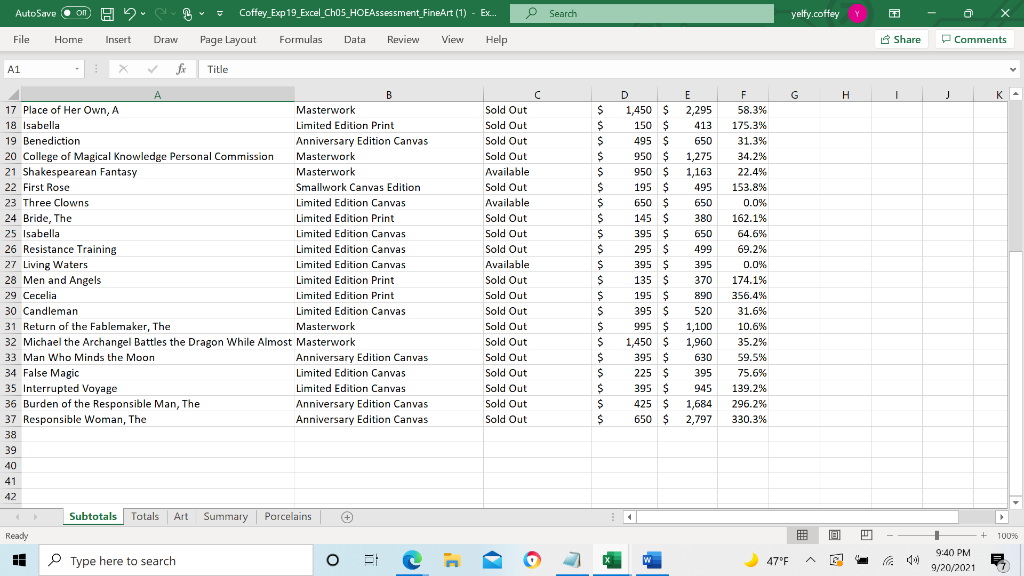Image resolution: width=1024 pixels, height=576 pixels.
Task: Toggle the AutoSave switch
Action: point(74,13)
